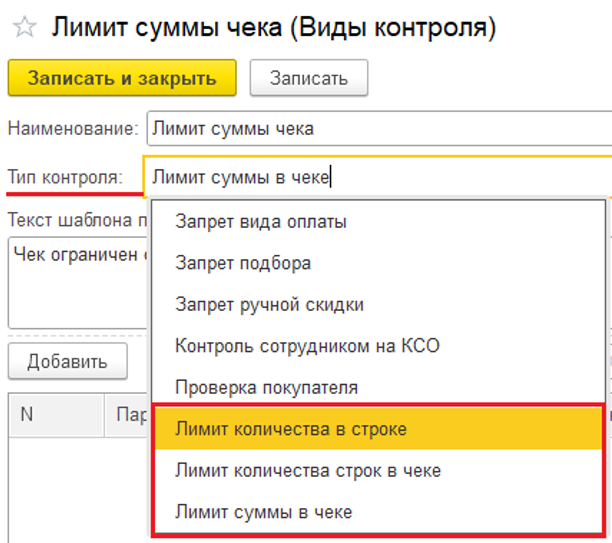Select highlighted 'Лимит количества в строке'
612x543 pixels.
291,428
